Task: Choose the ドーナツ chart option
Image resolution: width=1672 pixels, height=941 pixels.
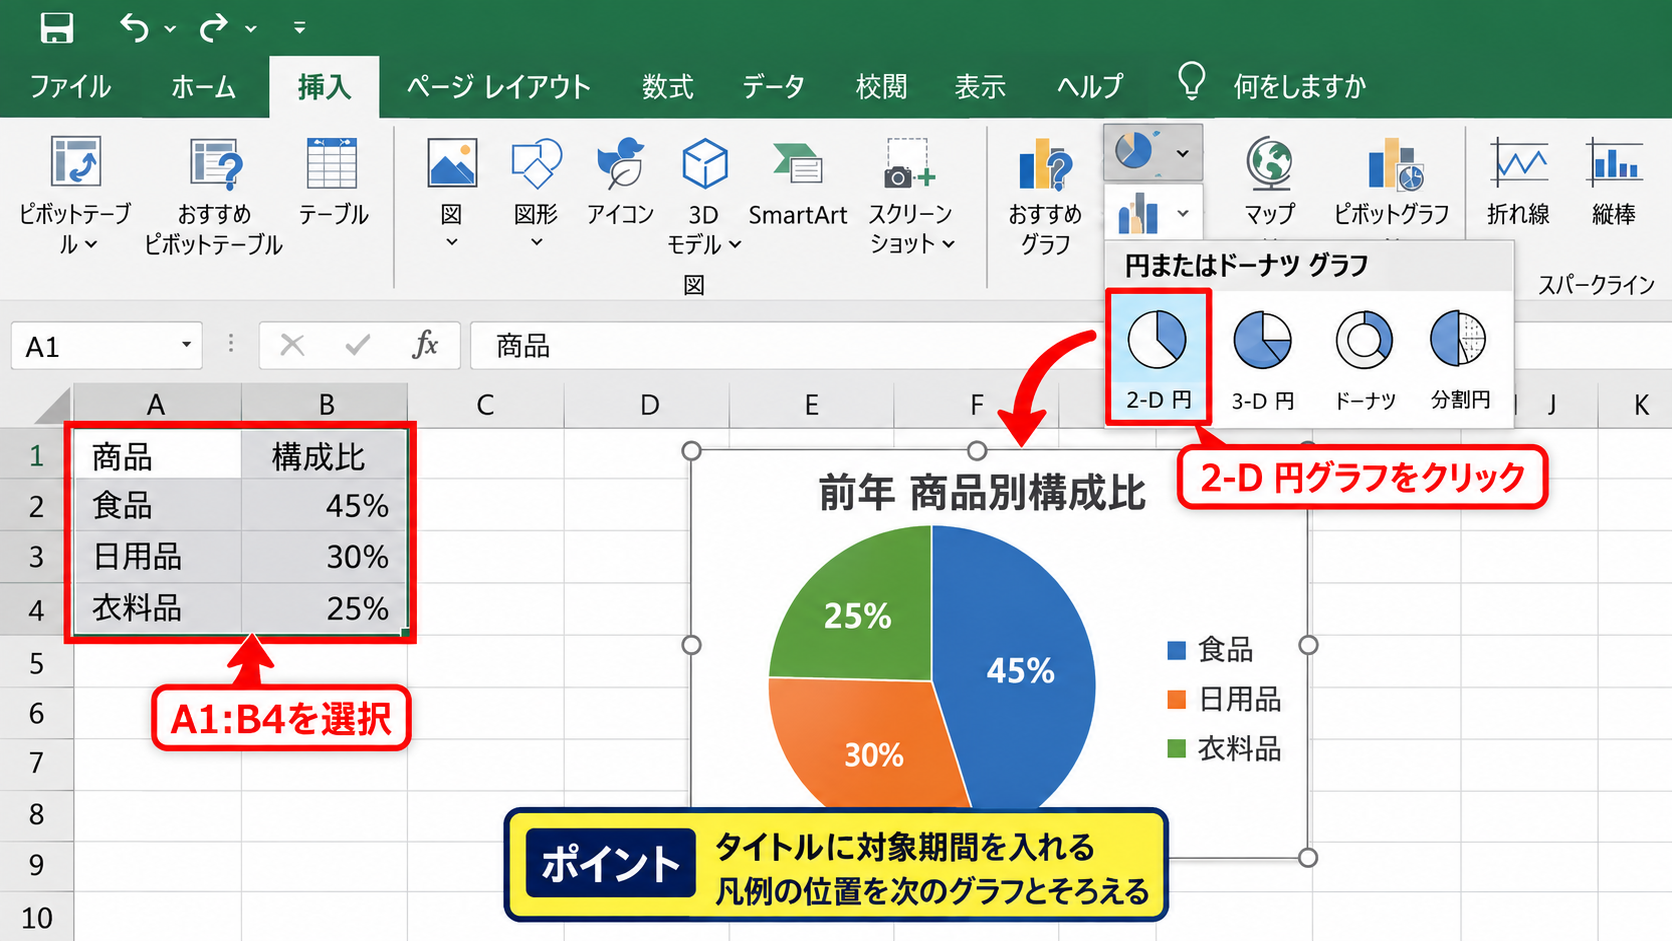Action: (1365, 358)
